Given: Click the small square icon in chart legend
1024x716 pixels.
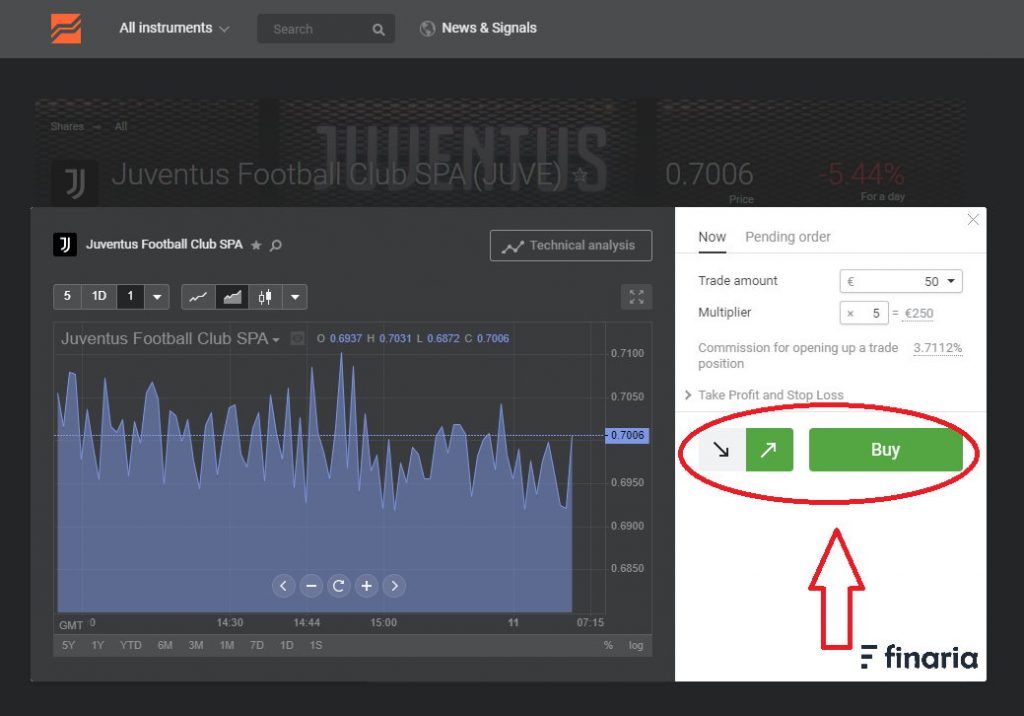Looking at the screenshot, I should (x=298, y=338).
